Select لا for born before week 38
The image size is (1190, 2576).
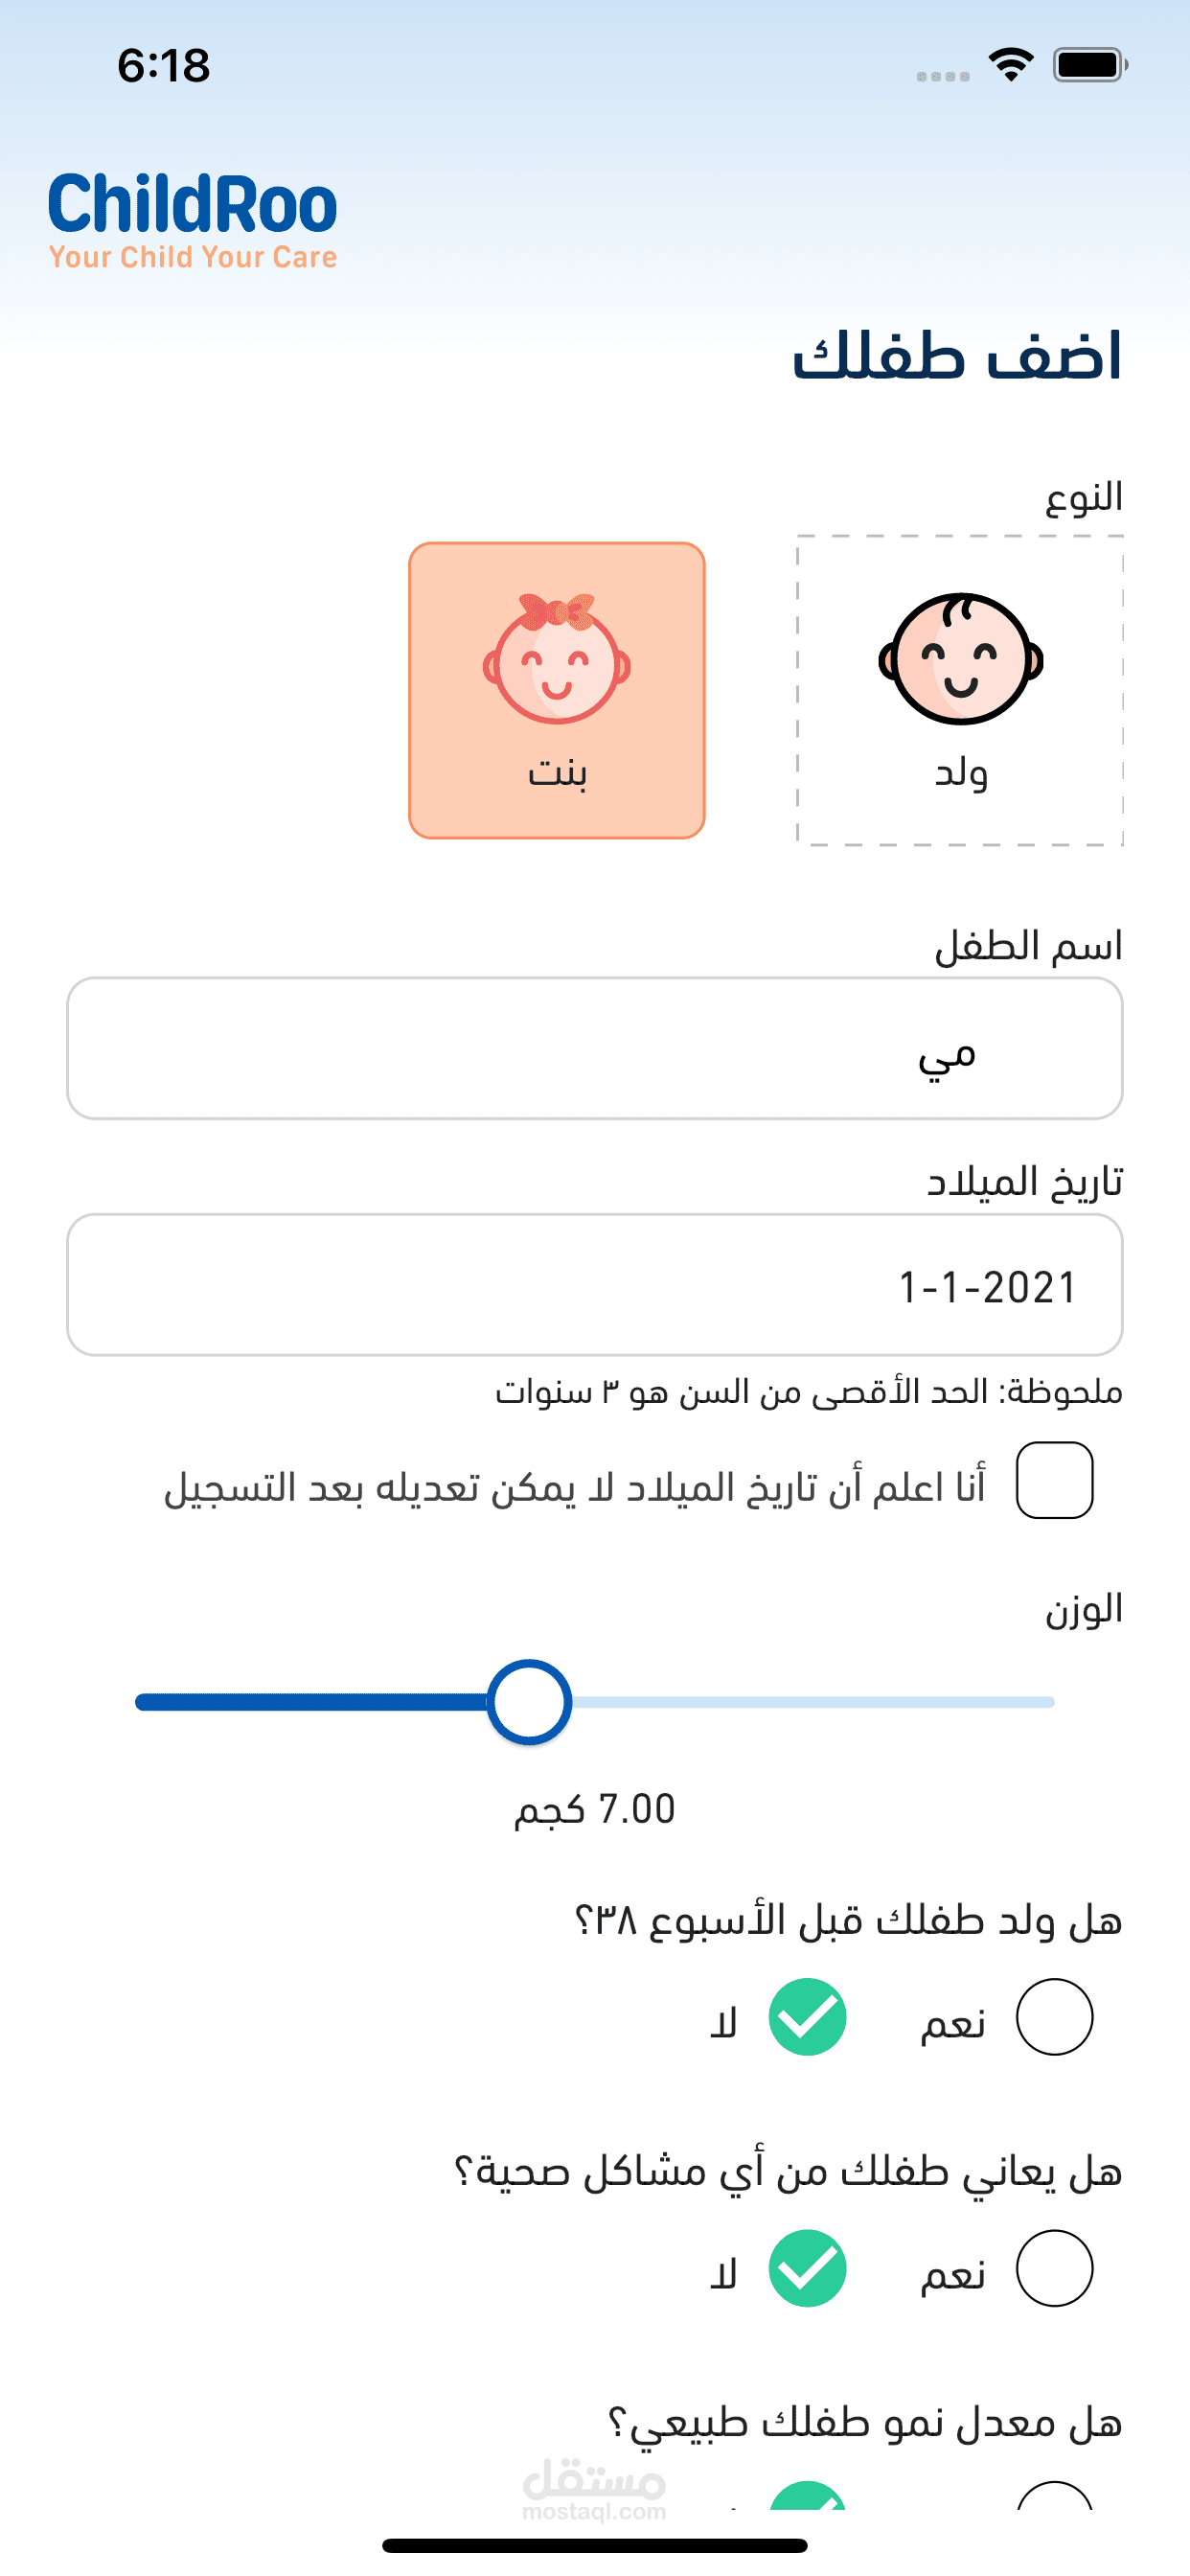coord(807,2017)
